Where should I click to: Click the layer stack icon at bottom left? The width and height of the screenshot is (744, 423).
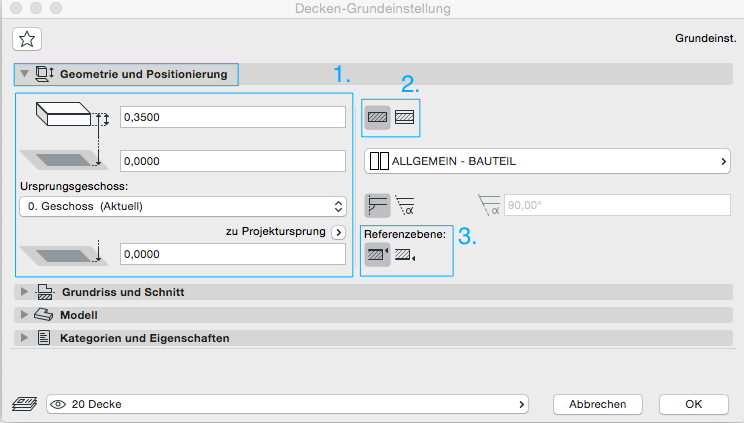click(x=24, y=404)
